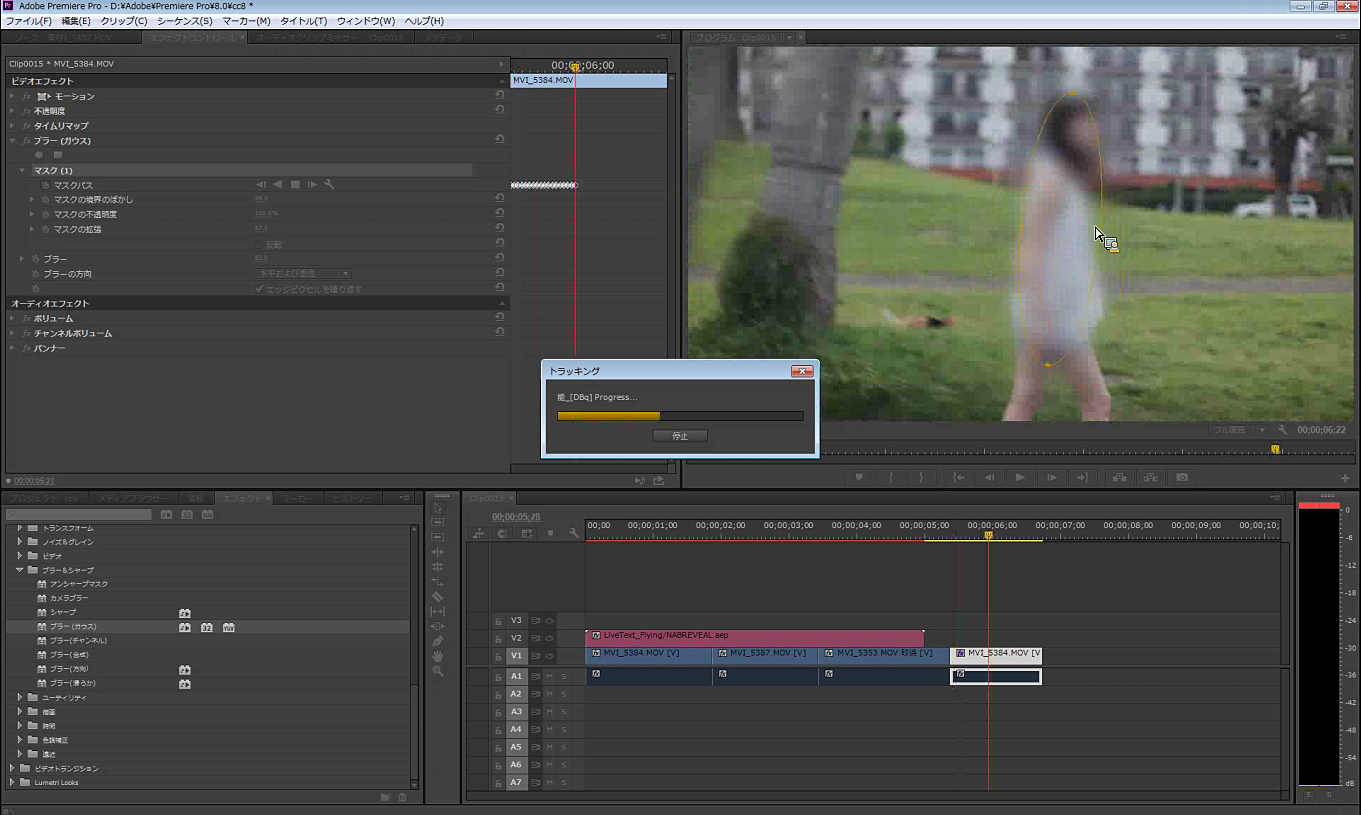The image size is (1361, 815).
Task: Click Export Frame camera icon in Program monitor
Action: click(1182, 478)
